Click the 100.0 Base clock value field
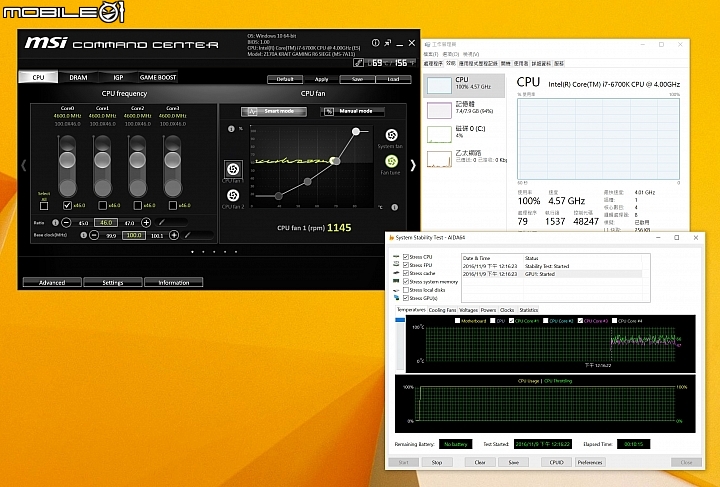 click(x=134, y=235)
